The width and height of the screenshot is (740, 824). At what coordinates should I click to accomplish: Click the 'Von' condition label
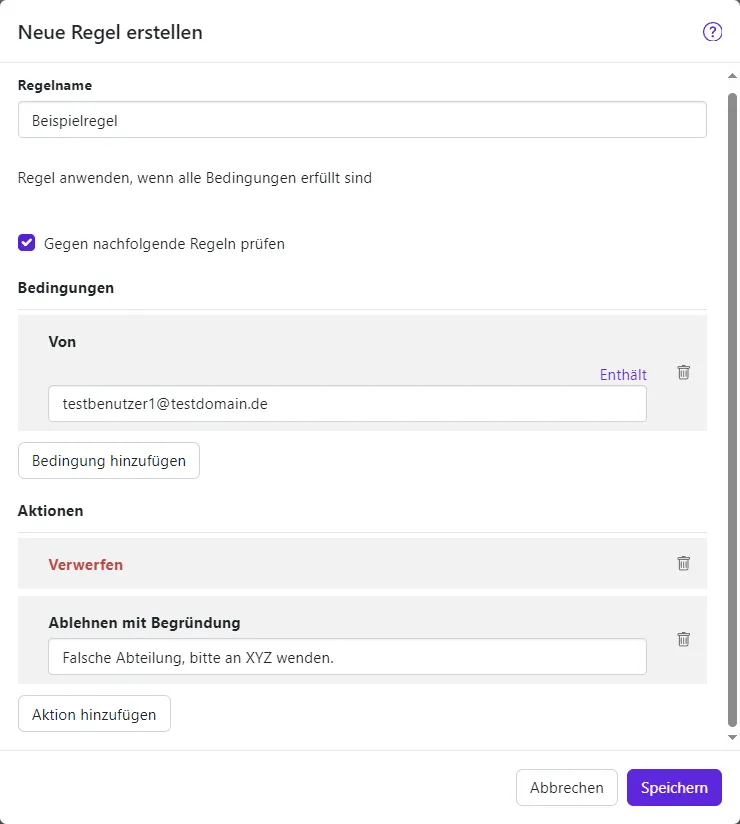pyautogui.click(x=62, y=342)
